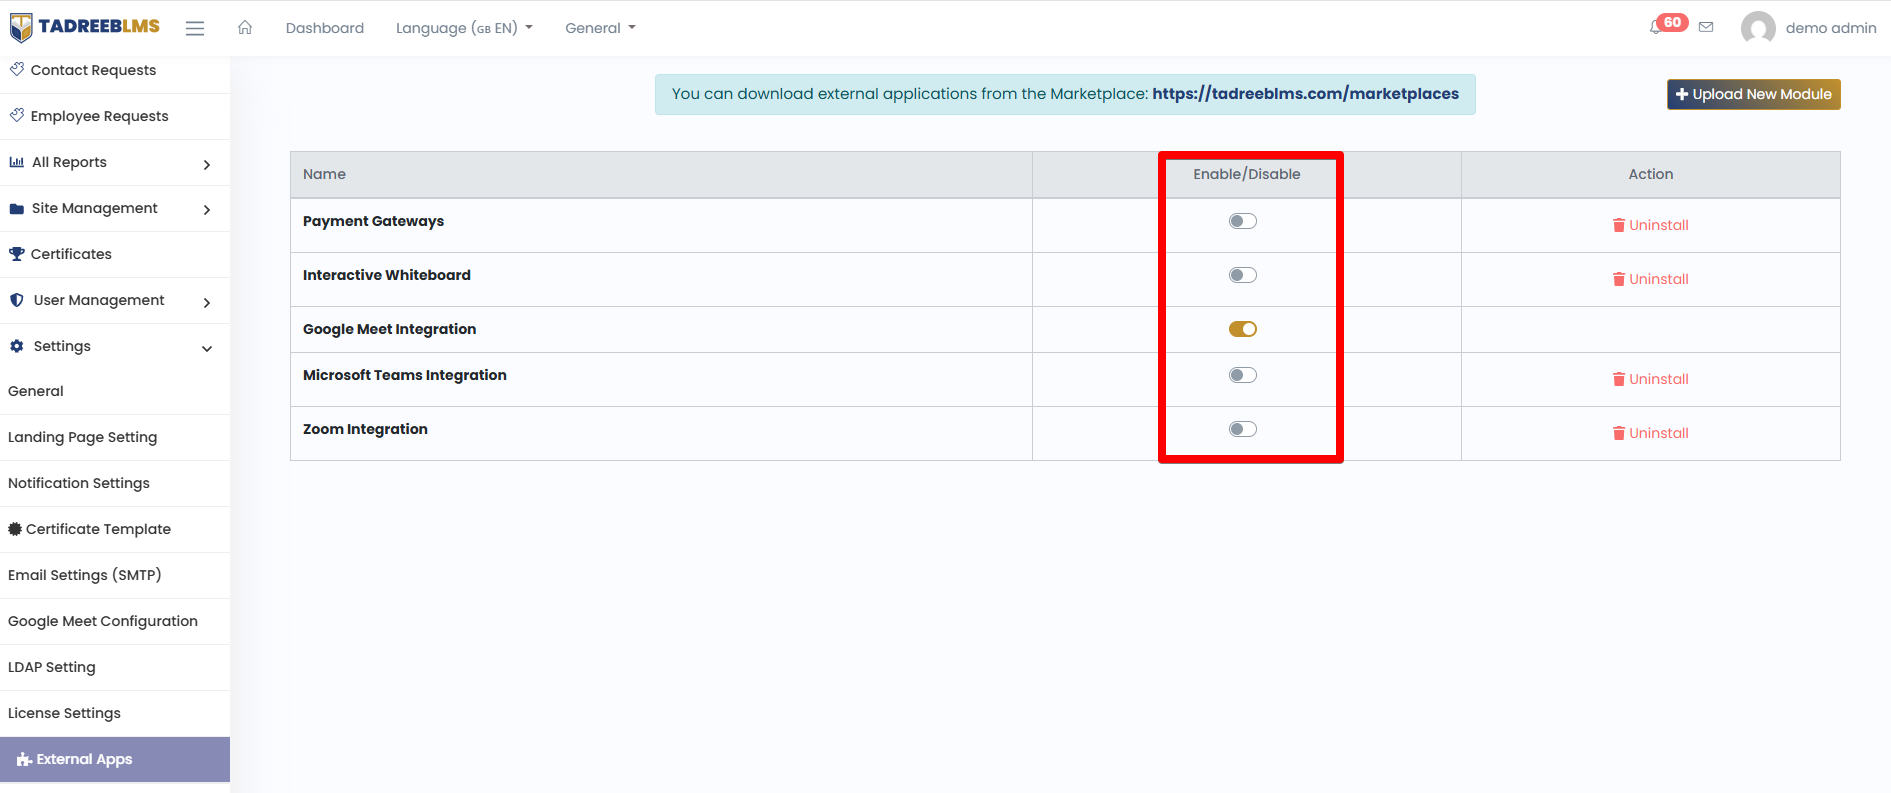Enable the Payment Gateways toggle
Screen dimensions: 1891x793
tap(1243, 221)
